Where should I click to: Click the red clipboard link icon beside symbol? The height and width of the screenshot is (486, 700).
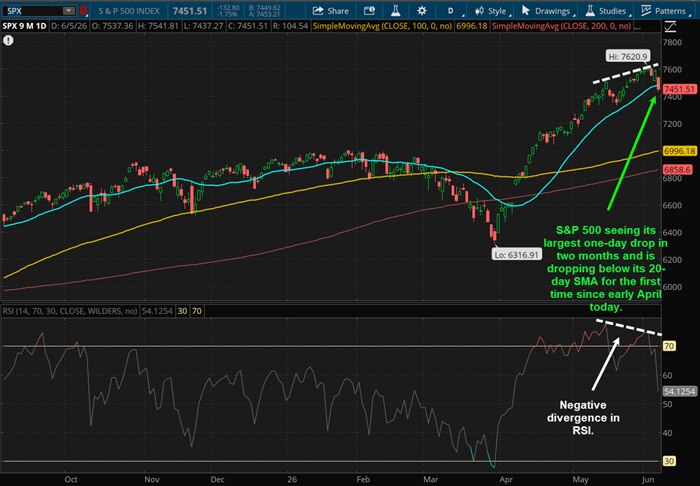83,11
